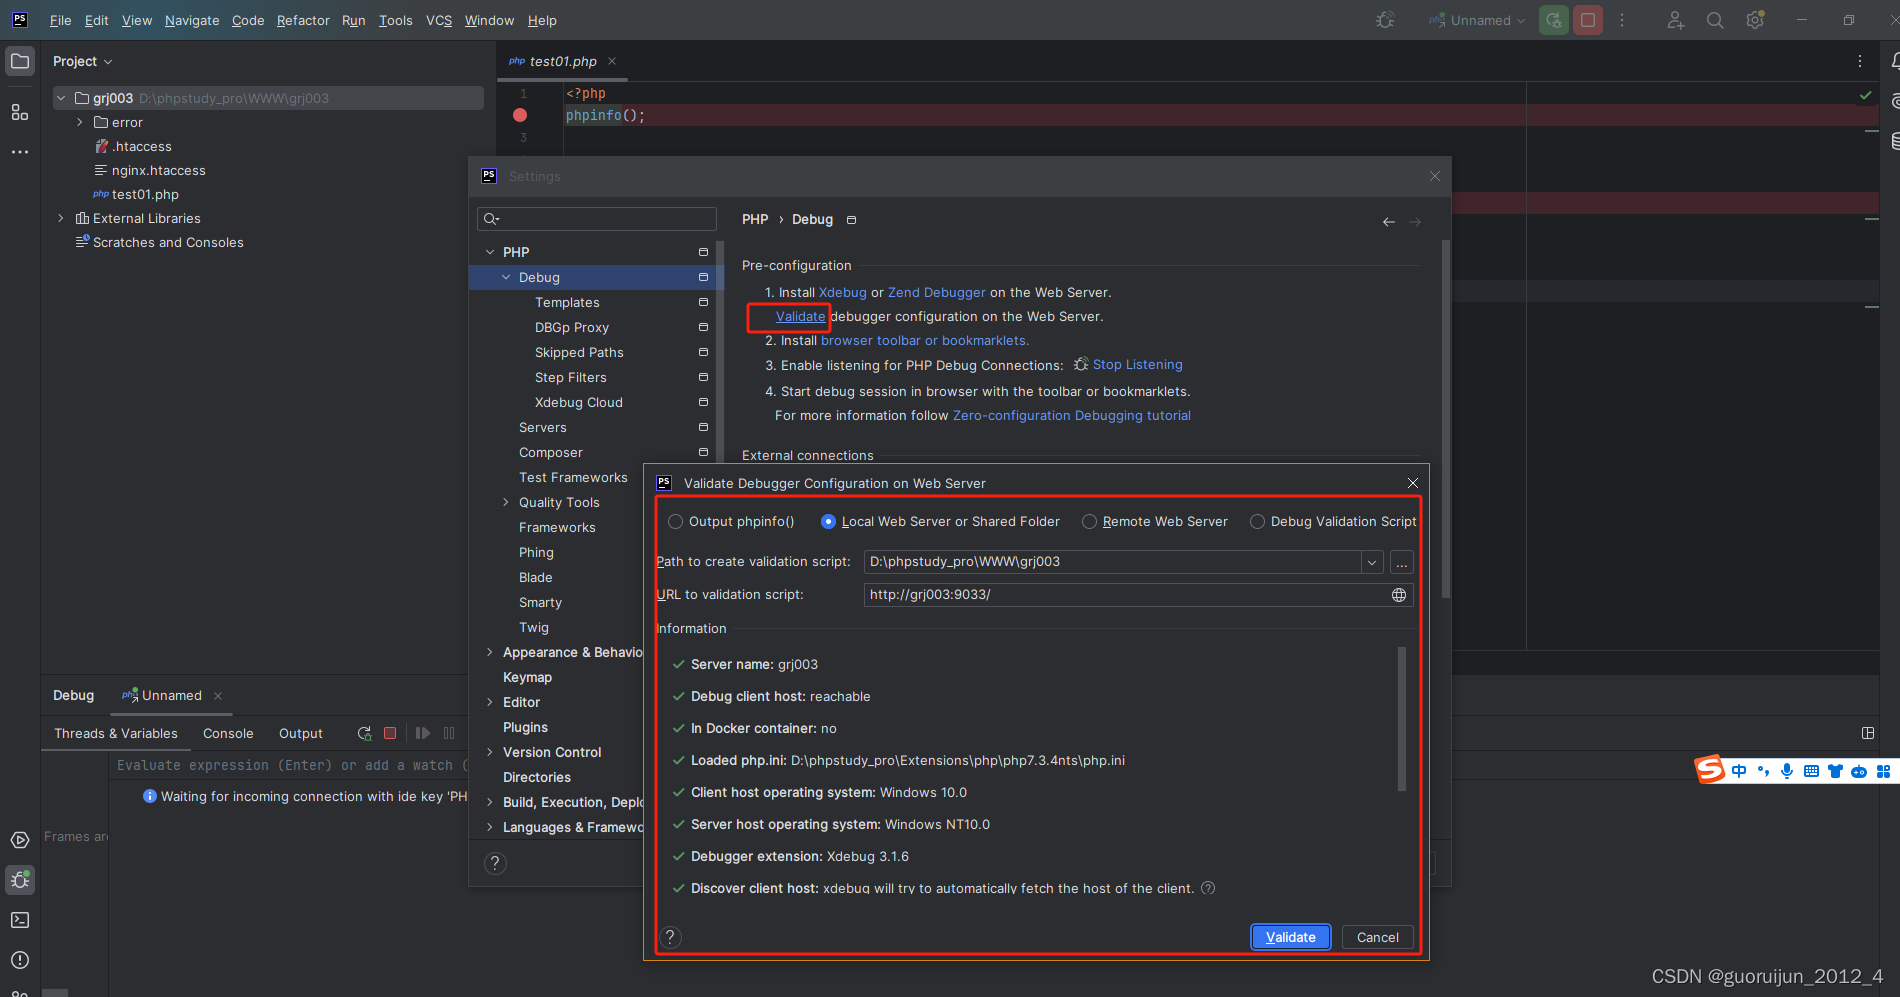The width and height of the screenshot is (1900, 997).
Task: Open Zend Debugger link
Action: tap(937, 292)
